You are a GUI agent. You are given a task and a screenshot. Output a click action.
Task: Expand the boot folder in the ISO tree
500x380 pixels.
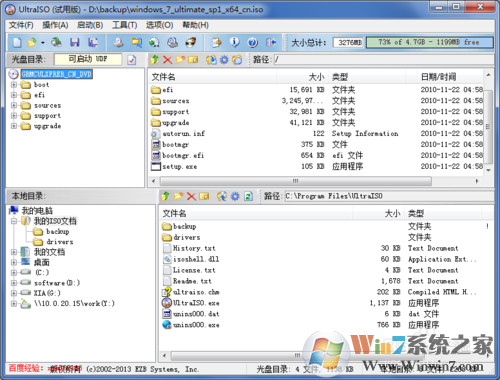(14, 85)
